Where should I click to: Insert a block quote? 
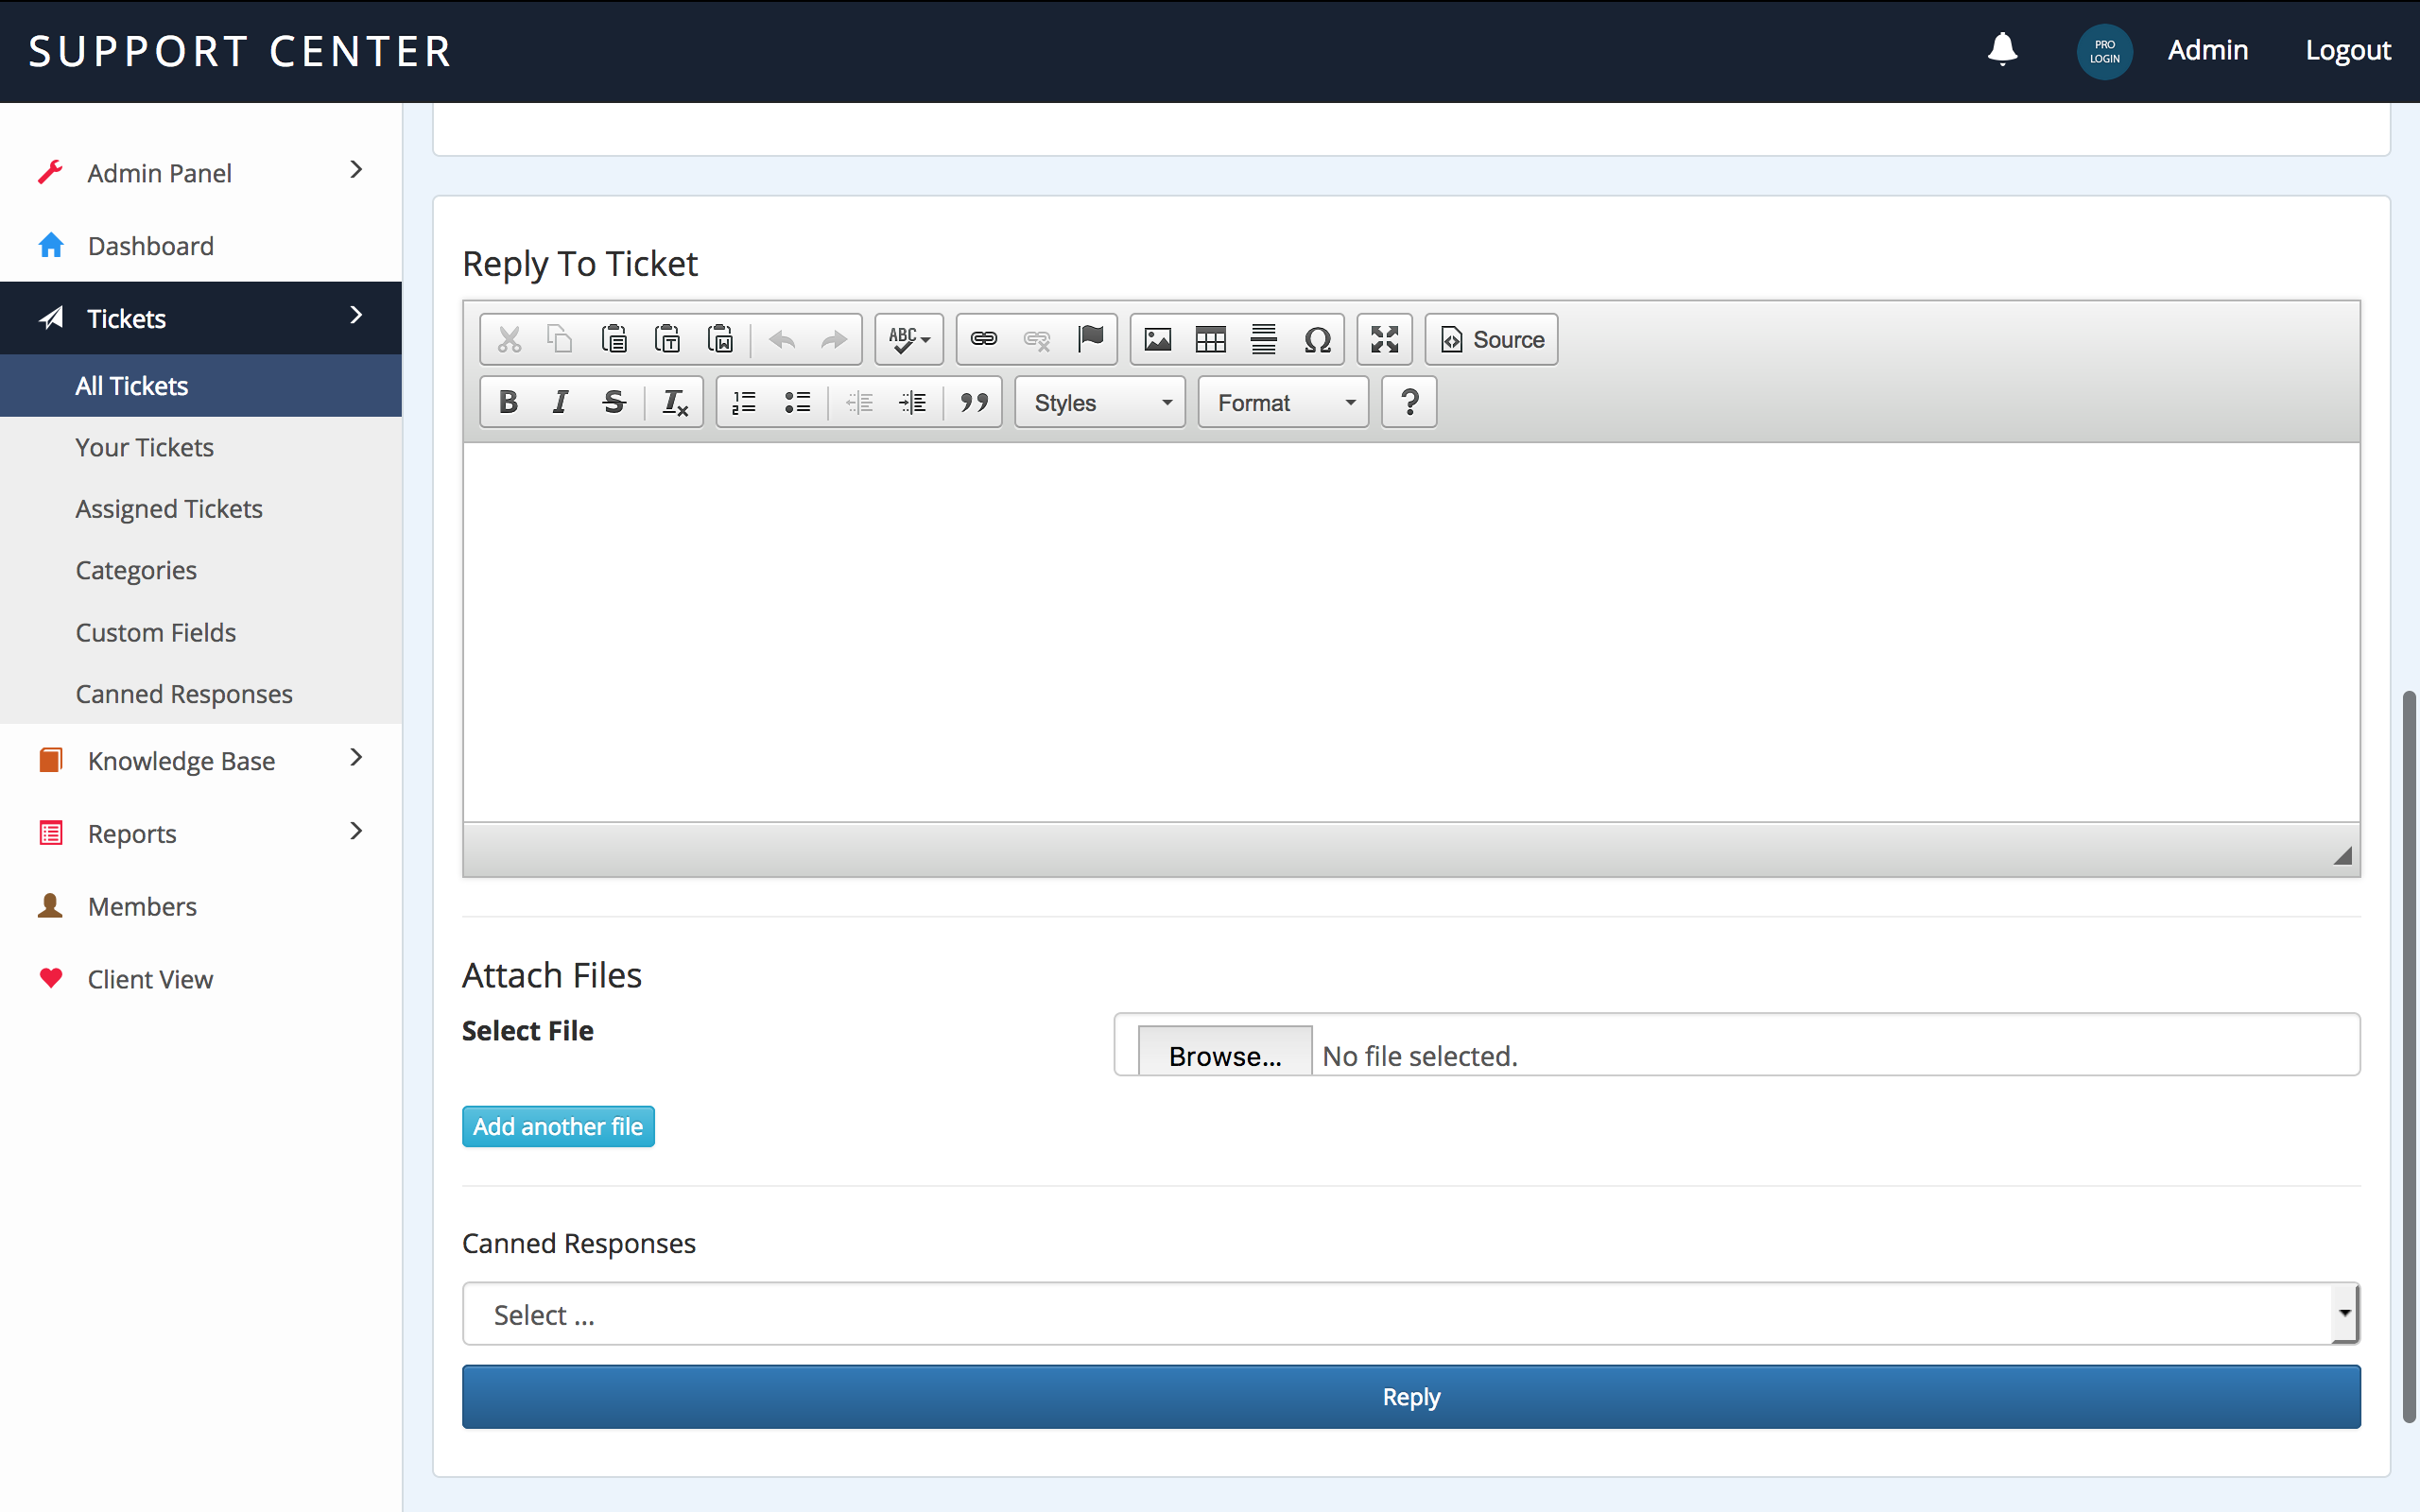point(973,402)
